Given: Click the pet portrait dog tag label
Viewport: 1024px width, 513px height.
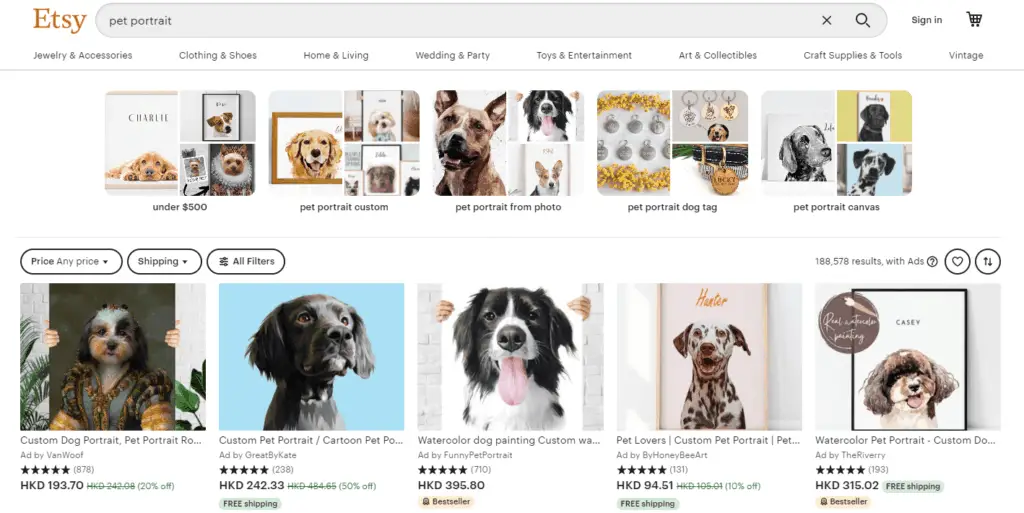Looking at the screenshot, I should tap(672, 207).
